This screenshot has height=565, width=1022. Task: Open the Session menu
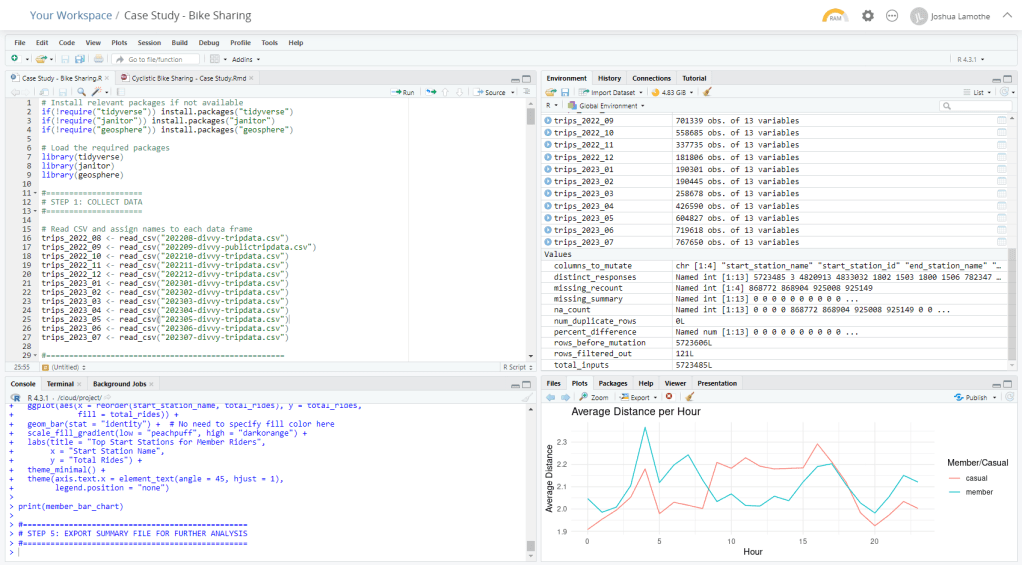coord(149,43)
